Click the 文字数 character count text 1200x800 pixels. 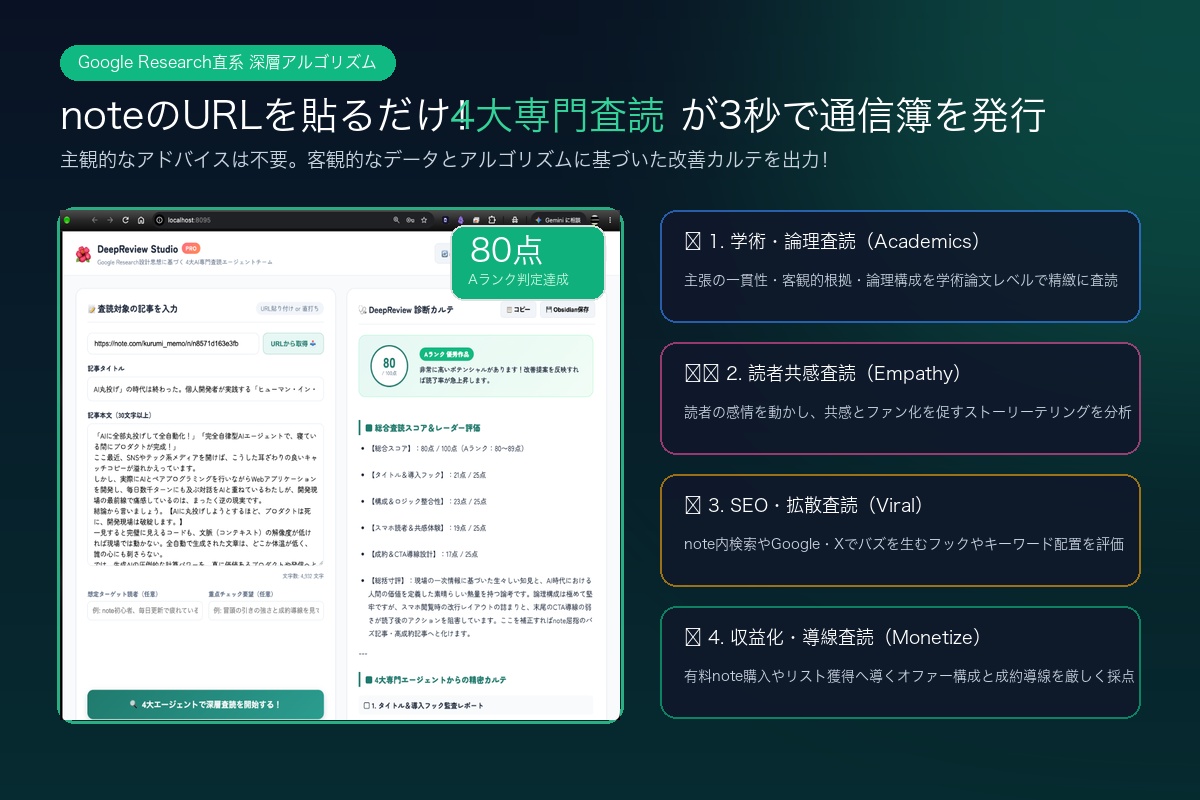coord(302,575)
